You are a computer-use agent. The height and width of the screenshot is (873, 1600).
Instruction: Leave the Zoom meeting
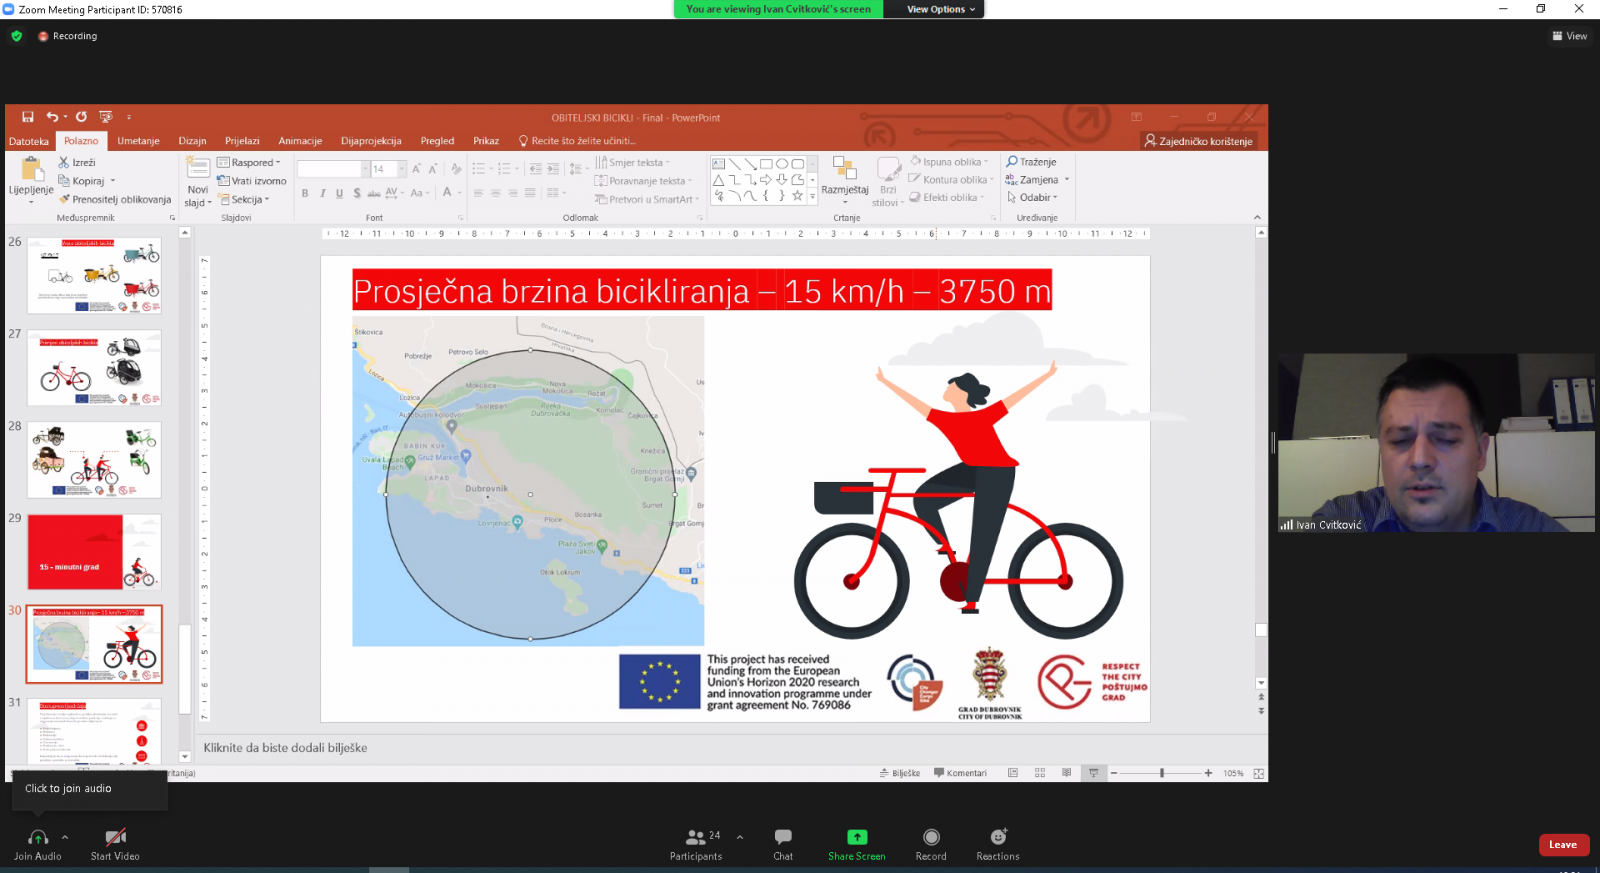pyautogui.click(x=1563, y=845)
